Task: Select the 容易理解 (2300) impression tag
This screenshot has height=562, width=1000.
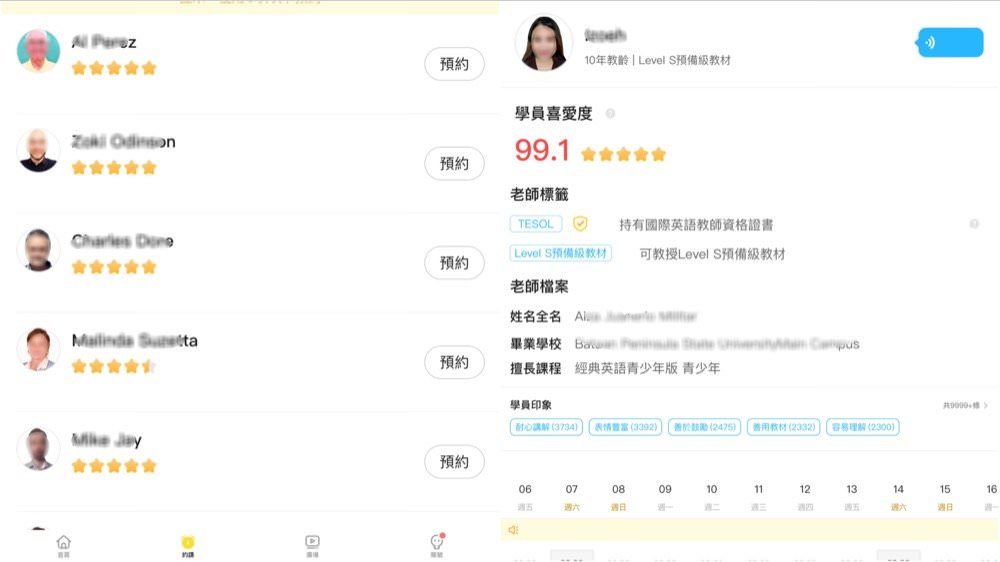Action: 862,427
